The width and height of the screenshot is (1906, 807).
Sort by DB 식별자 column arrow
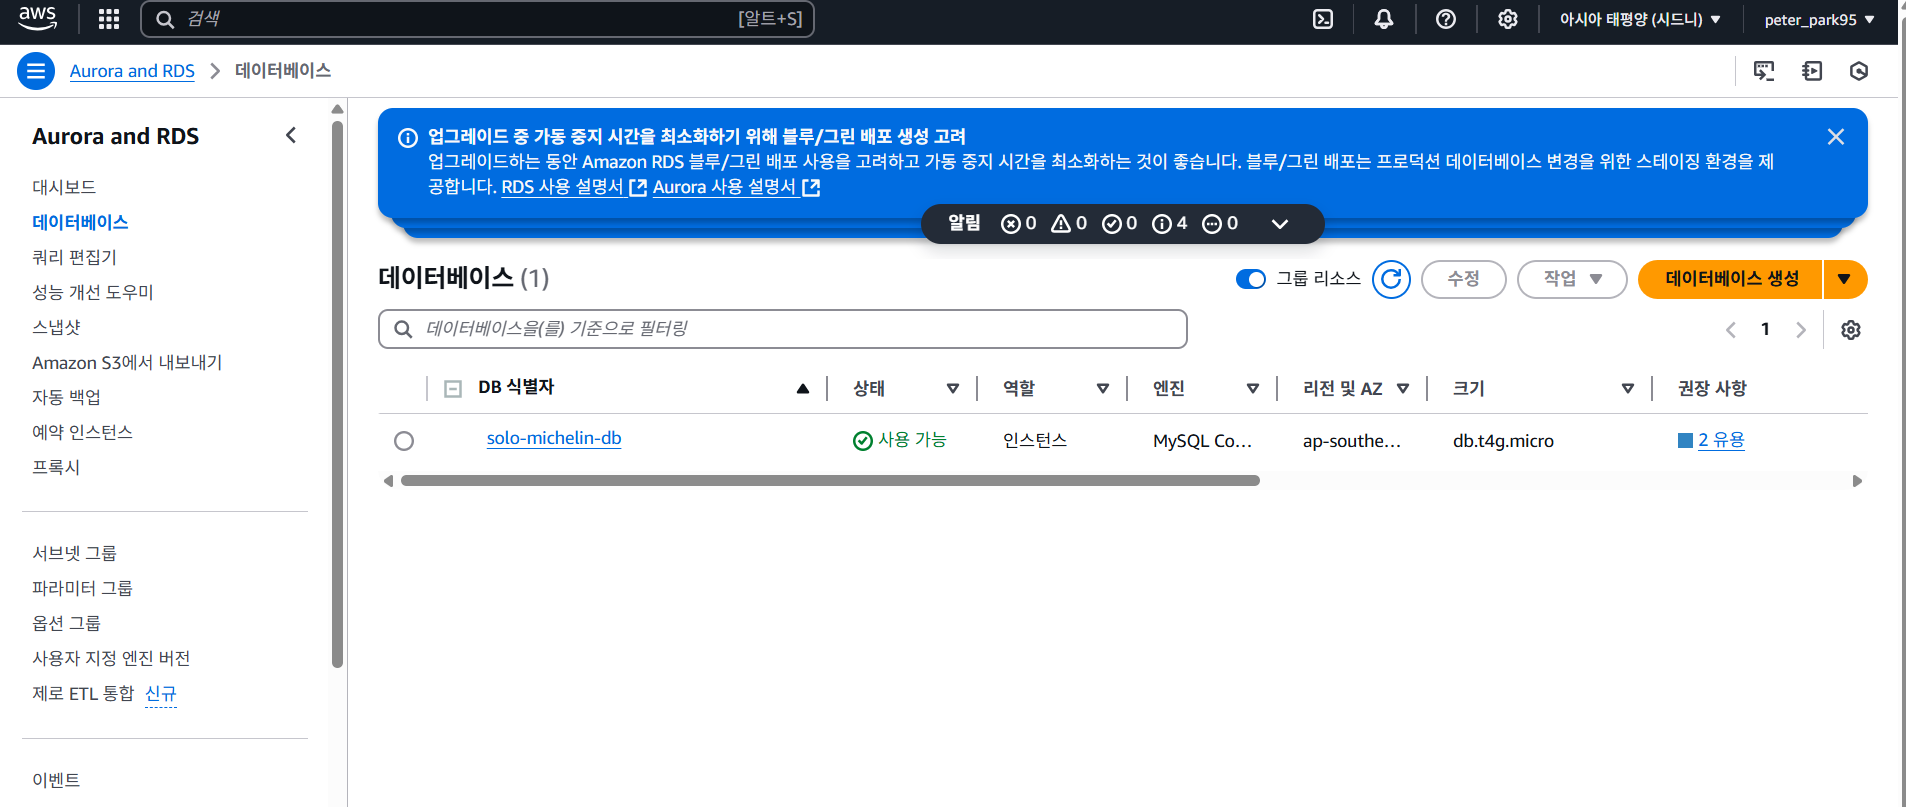803,389
